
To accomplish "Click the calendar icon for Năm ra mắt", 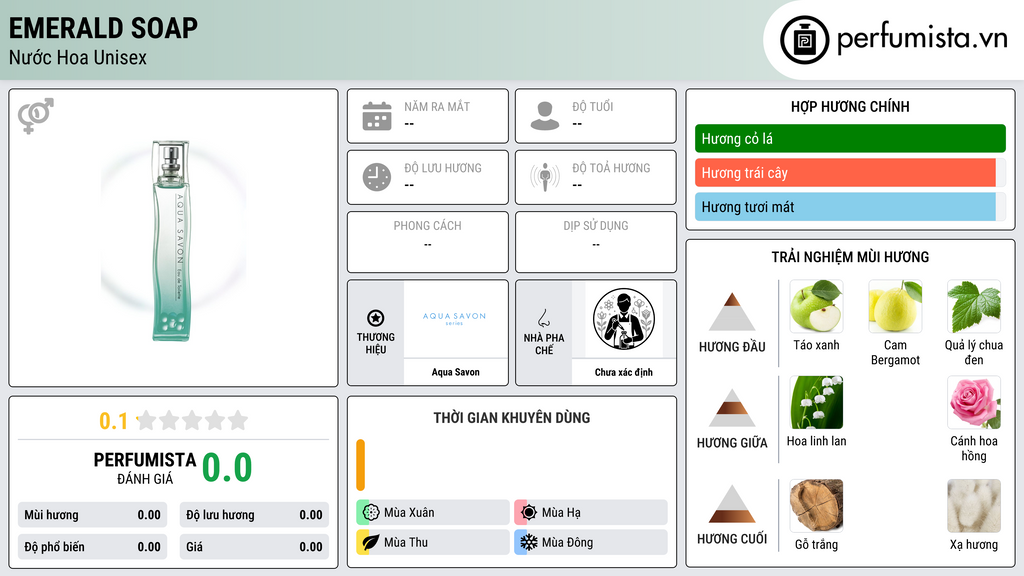I will point(377,116).
